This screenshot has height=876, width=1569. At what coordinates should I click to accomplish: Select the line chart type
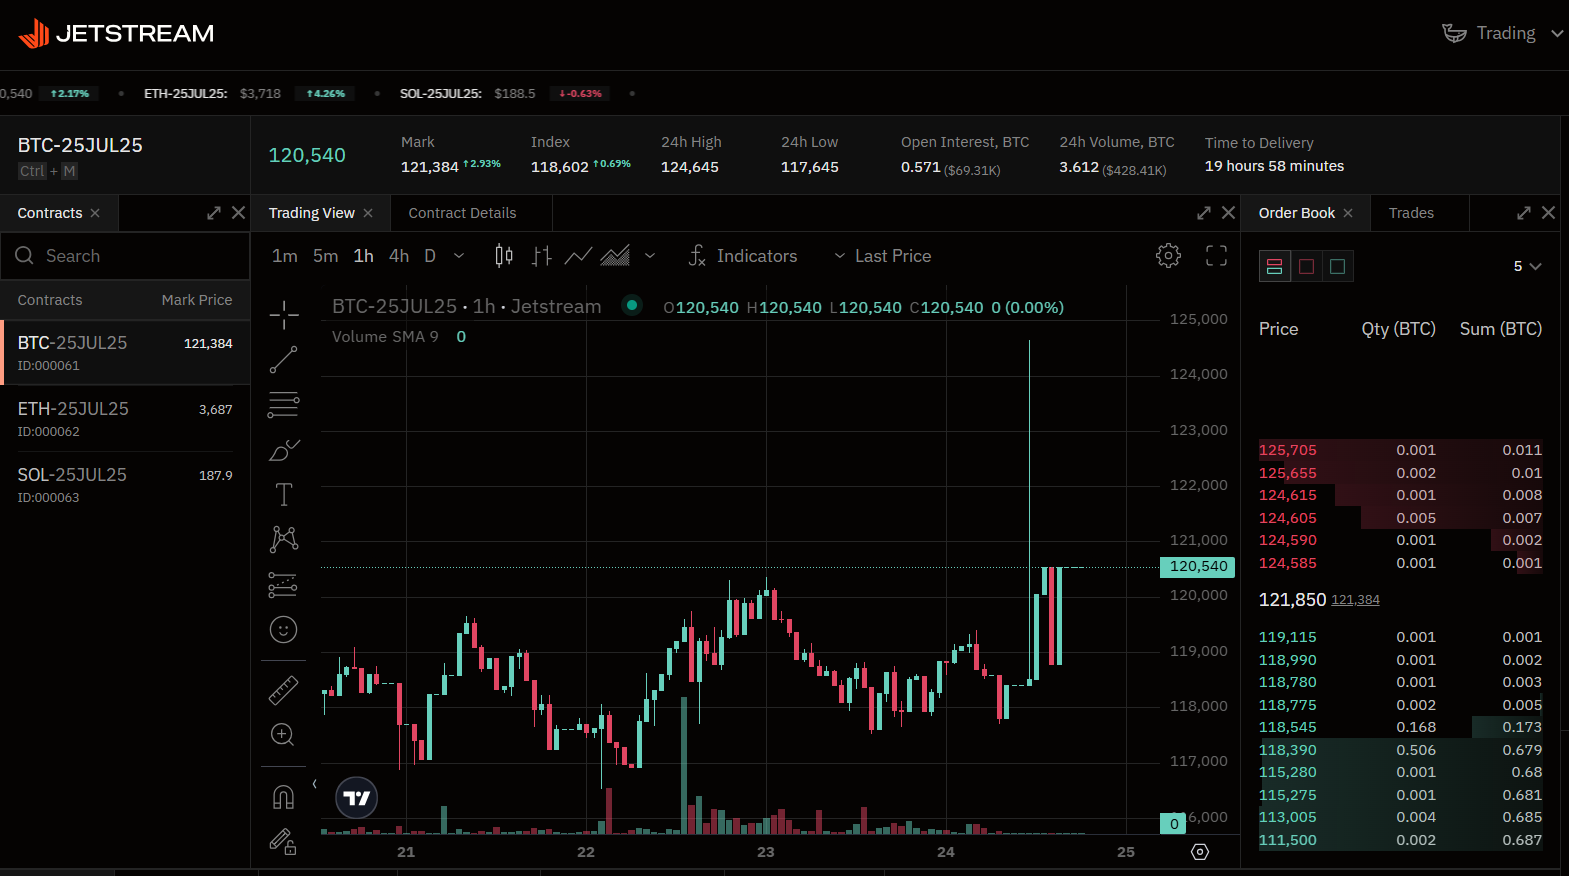(x=578, y=256)
